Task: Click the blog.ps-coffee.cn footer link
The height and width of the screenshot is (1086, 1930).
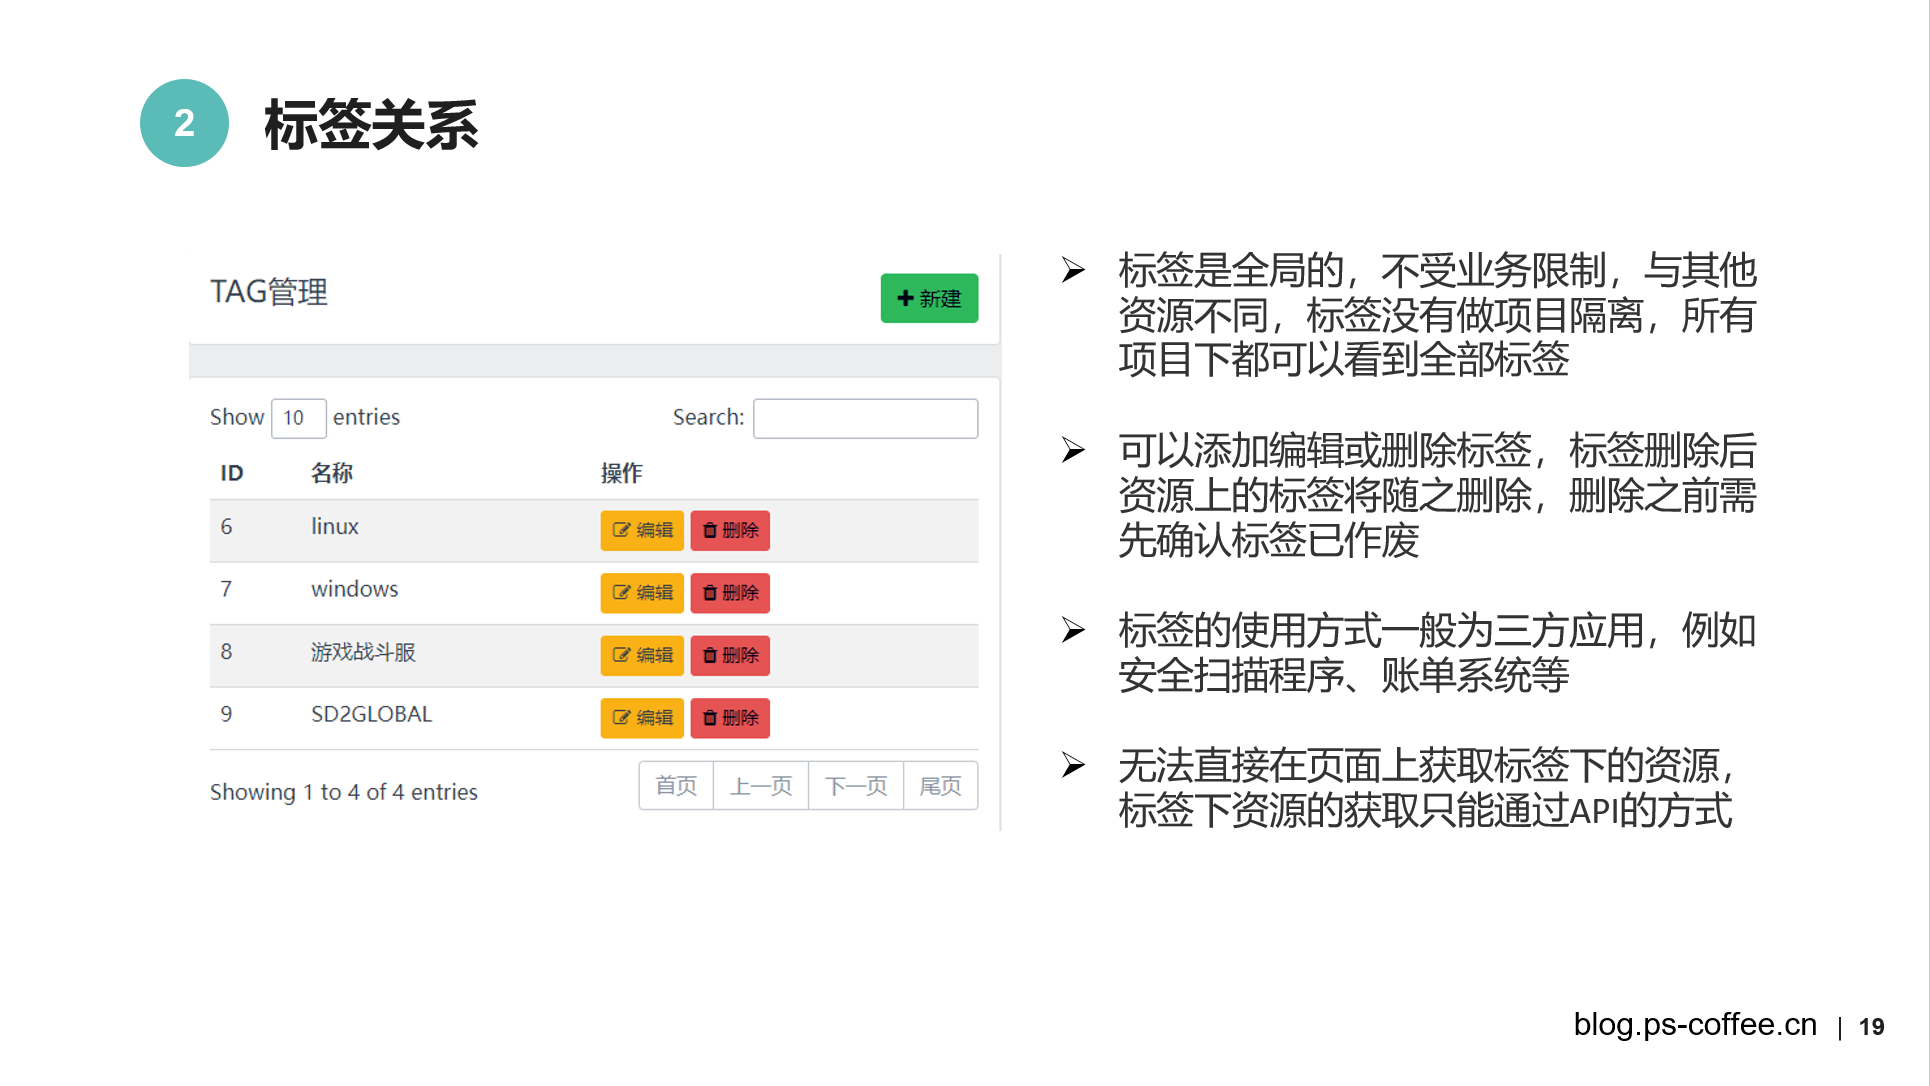Action: (1694, 1025)
